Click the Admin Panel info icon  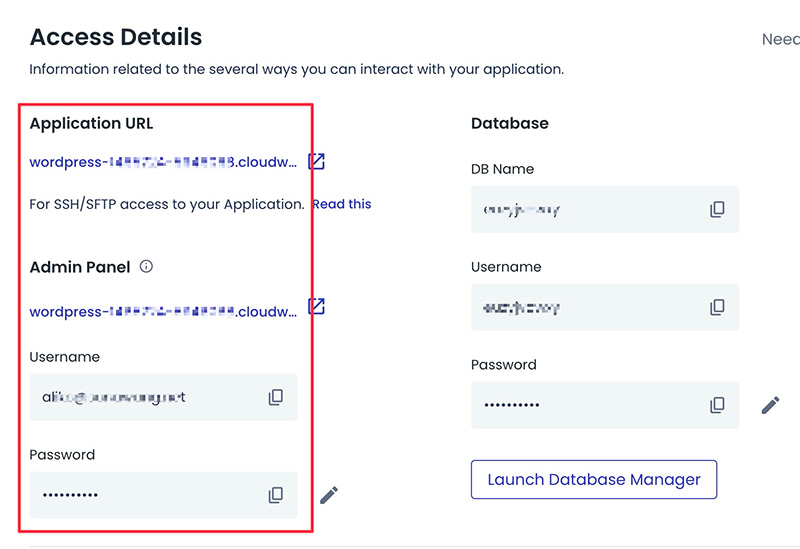pos(146,267)
